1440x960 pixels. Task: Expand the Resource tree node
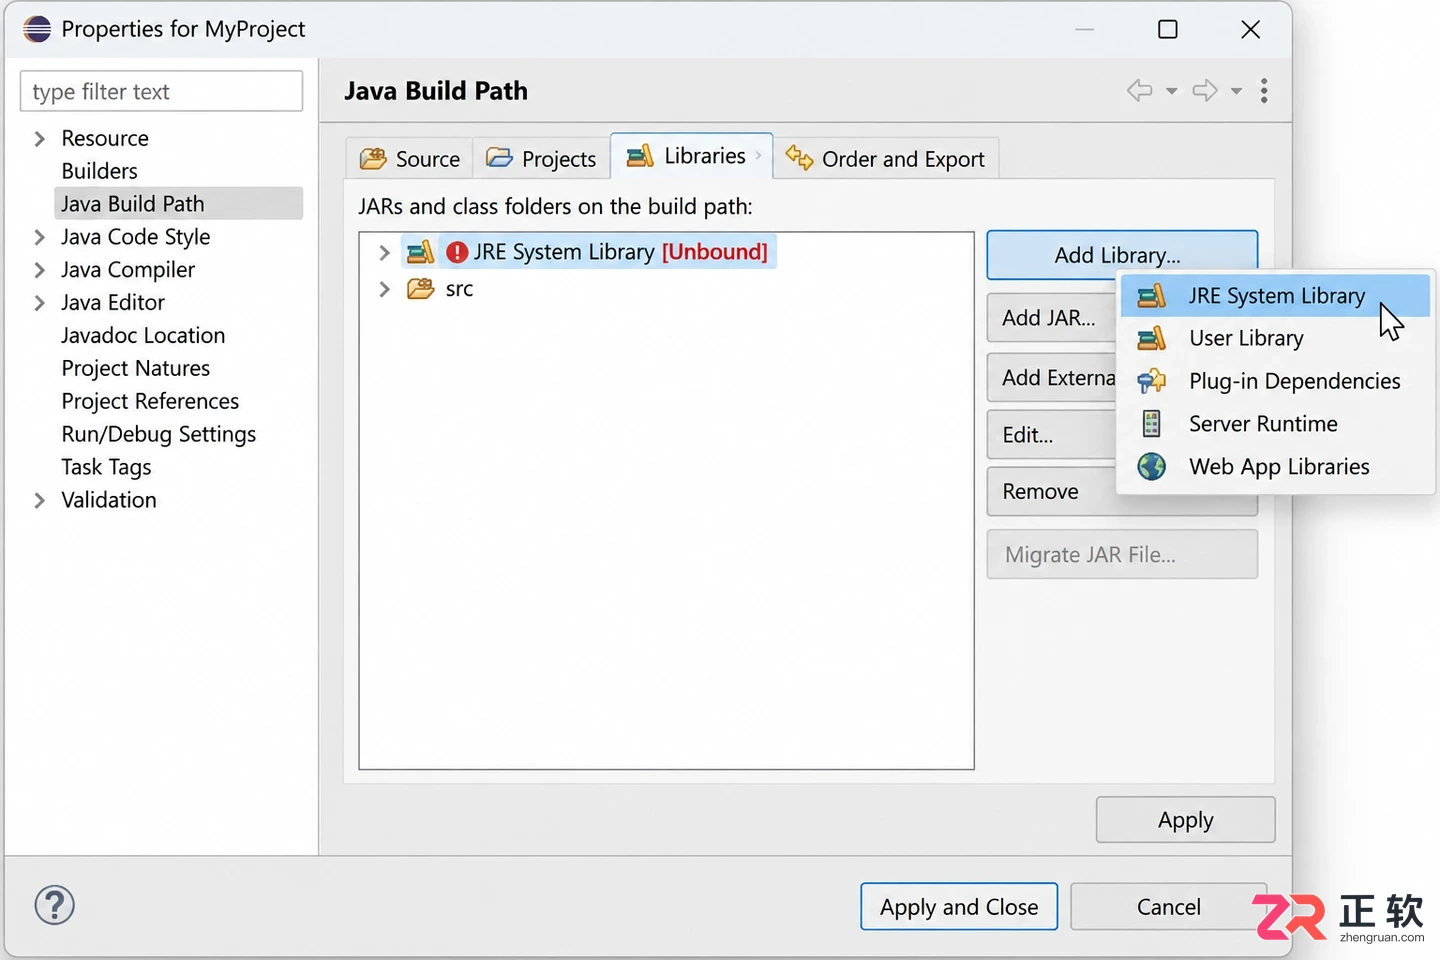[39, 139]
